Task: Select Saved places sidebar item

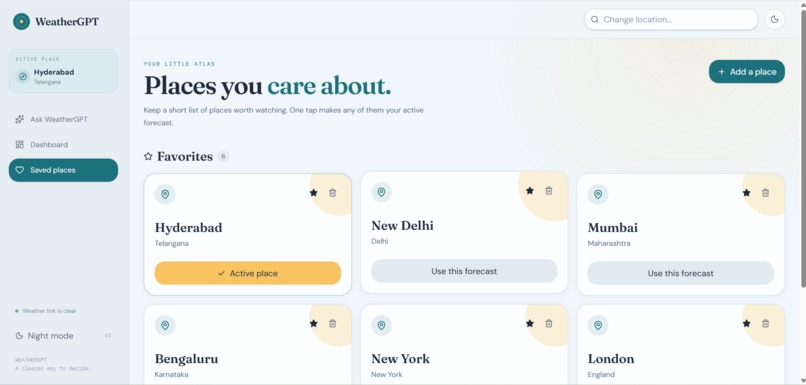Action: [x=63, y=170]
